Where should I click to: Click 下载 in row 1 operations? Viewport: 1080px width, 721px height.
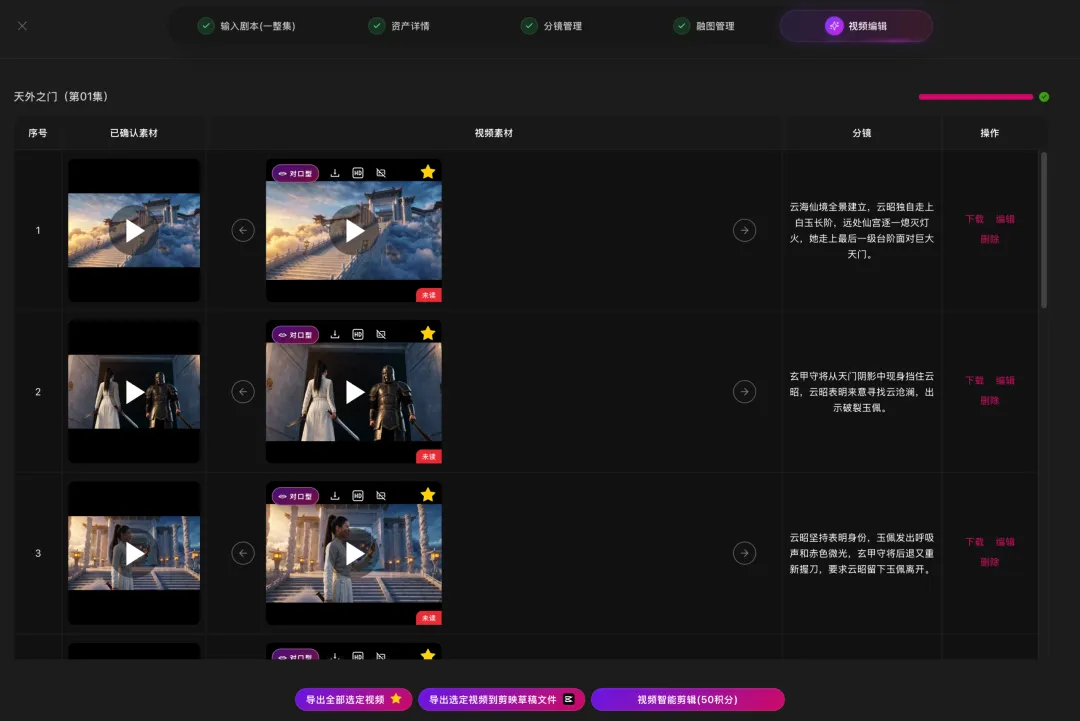pyautogui.click(x=975, y=219)
